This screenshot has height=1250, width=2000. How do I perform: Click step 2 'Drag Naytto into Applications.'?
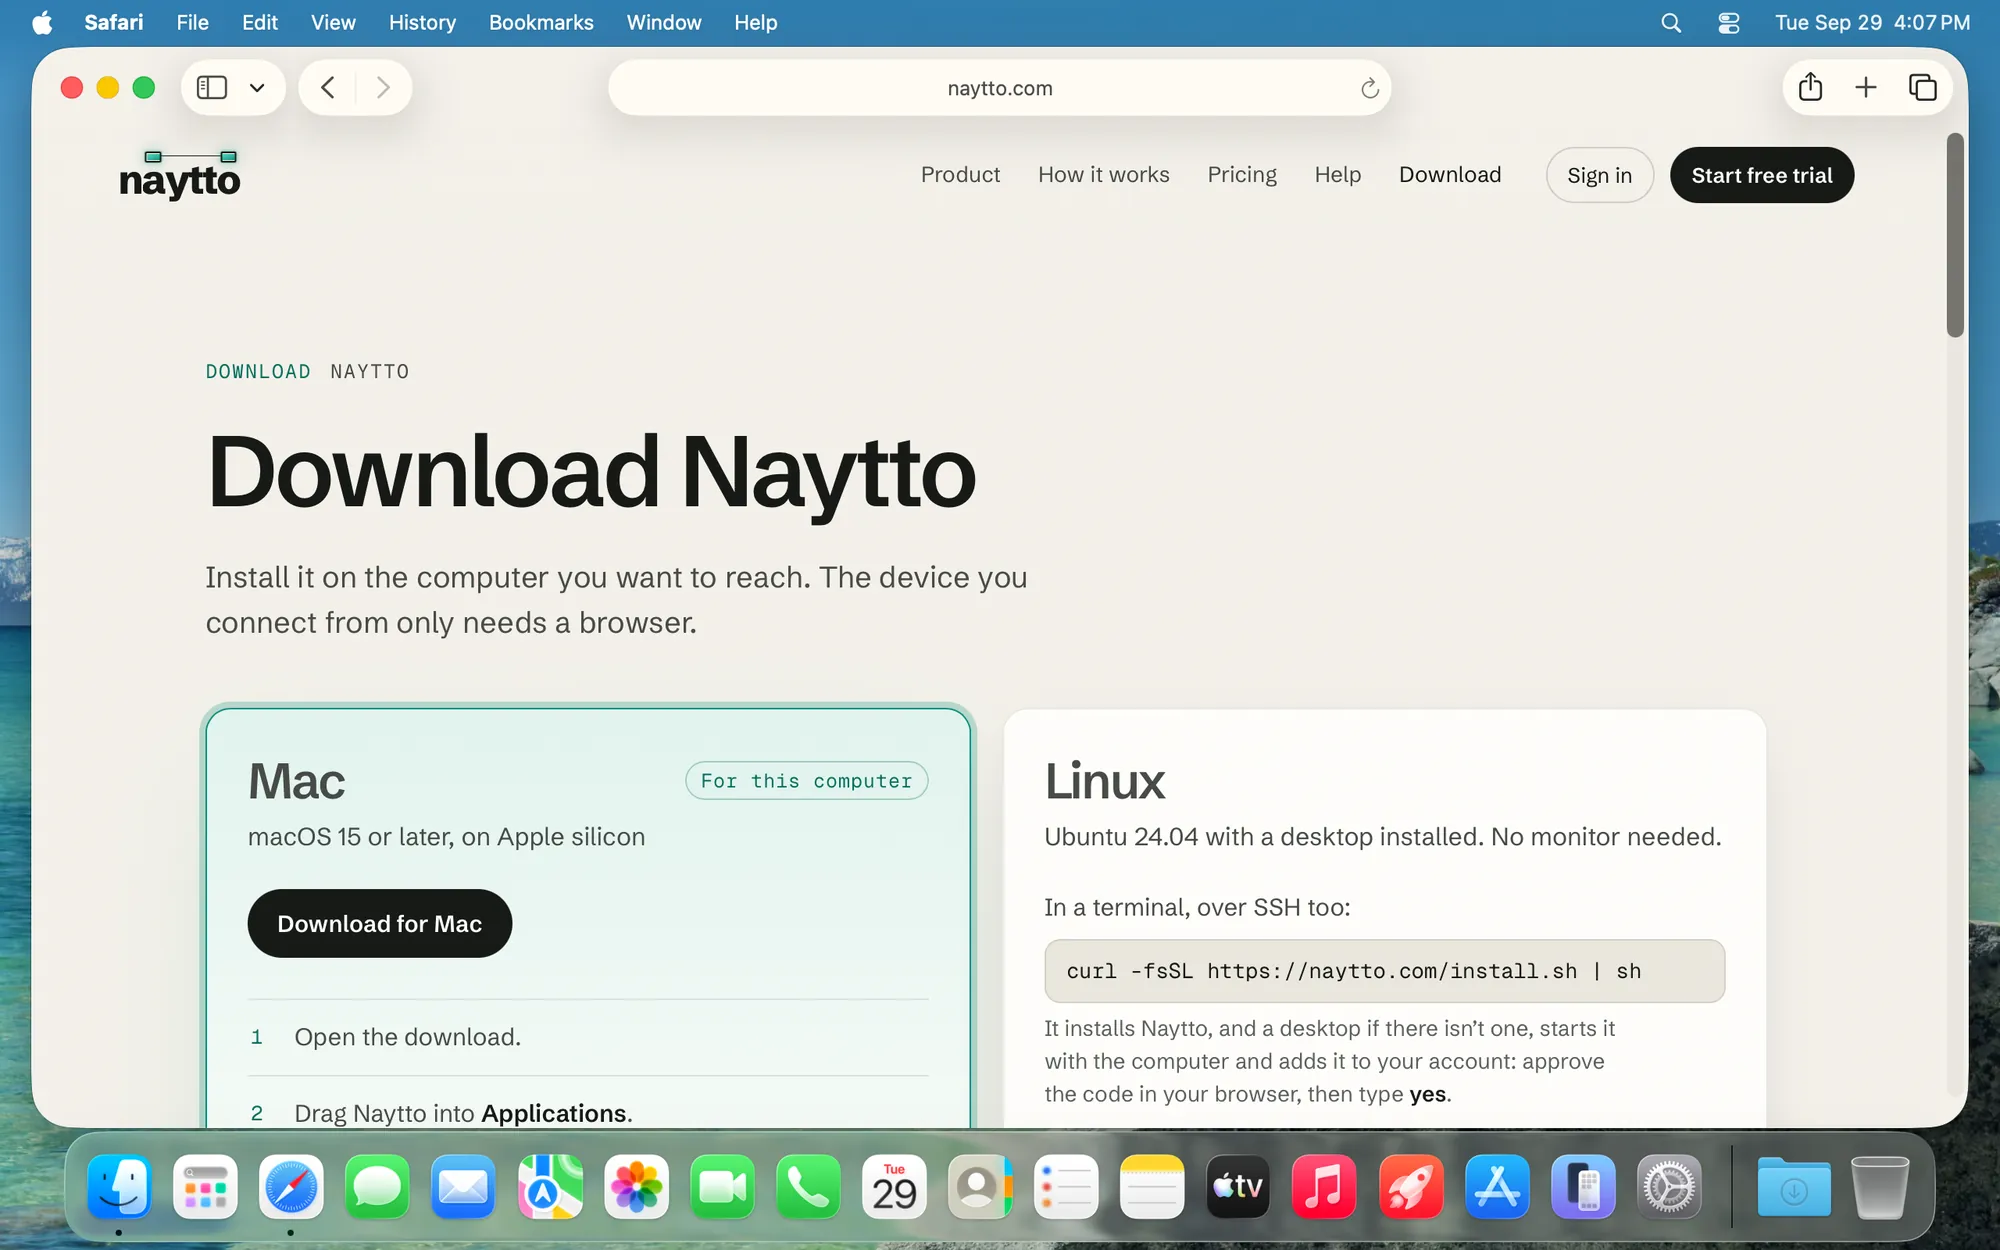pyautogui.click(x=463, y=1113)
